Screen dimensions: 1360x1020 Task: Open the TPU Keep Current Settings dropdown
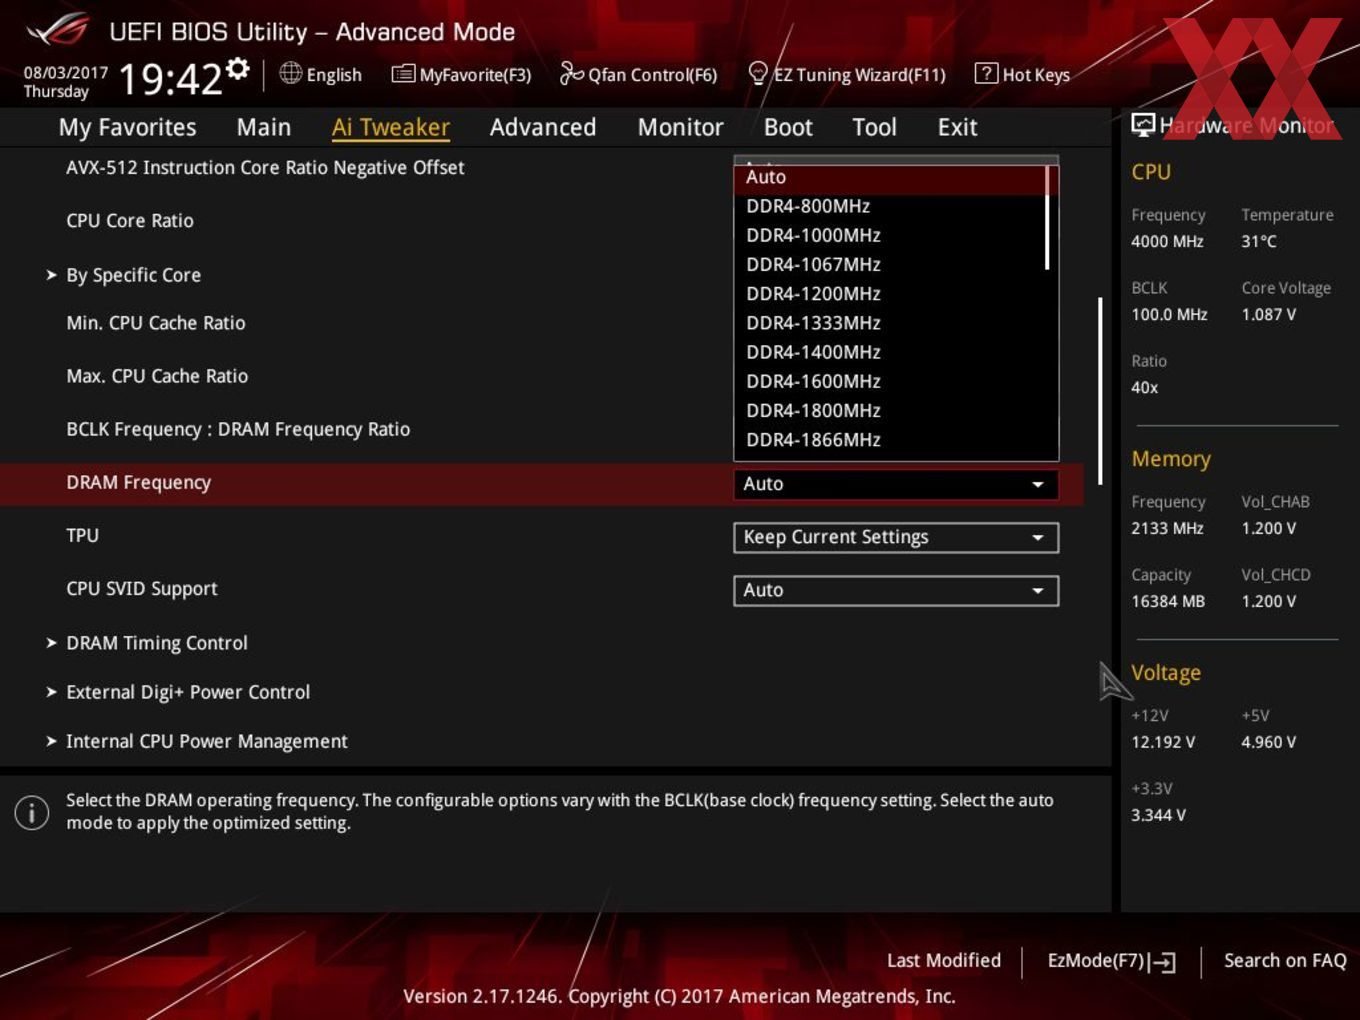896,537
